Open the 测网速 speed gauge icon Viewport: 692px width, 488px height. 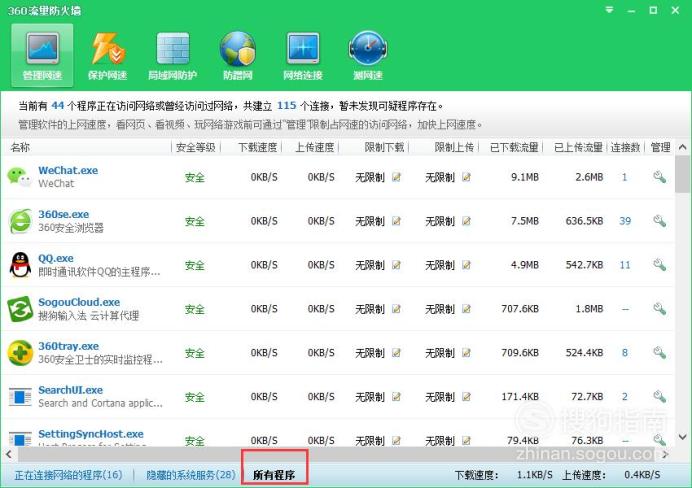[368, 55]
